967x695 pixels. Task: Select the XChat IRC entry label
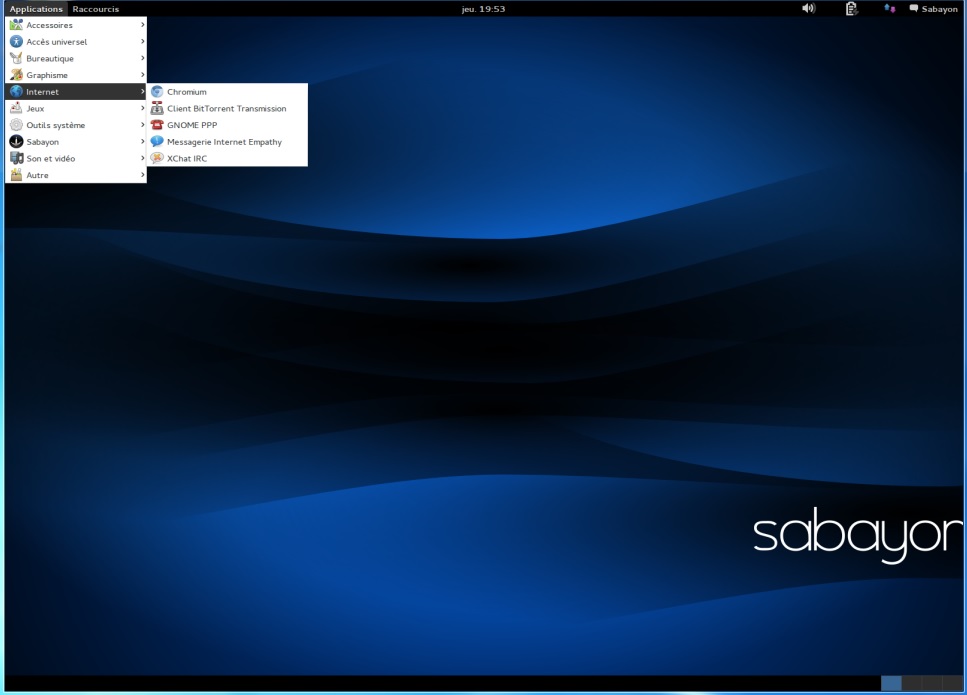point(187,158)
